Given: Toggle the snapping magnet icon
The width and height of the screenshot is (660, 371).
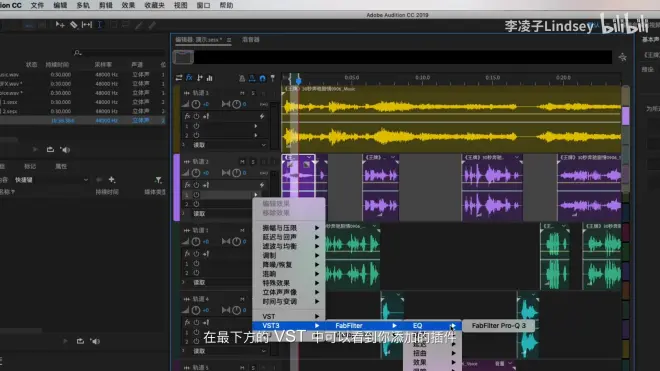Looking at the screenshot, I should coord(262,78).
